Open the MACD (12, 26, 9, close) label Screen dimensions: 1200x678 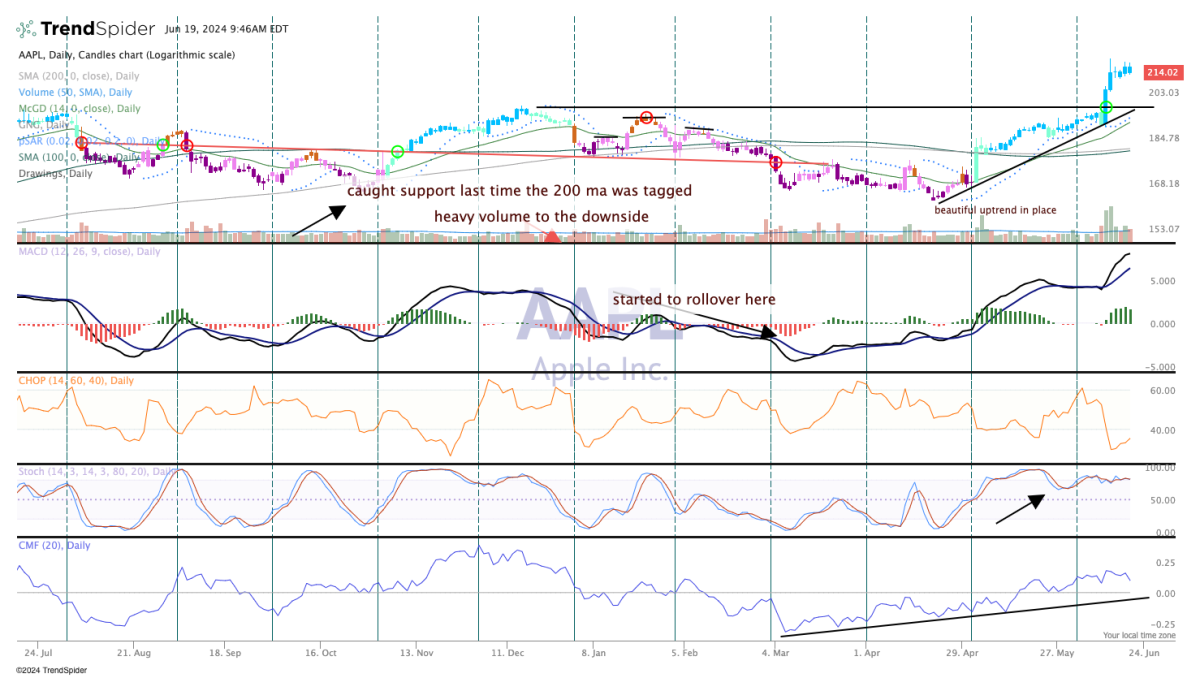point(89,251)
